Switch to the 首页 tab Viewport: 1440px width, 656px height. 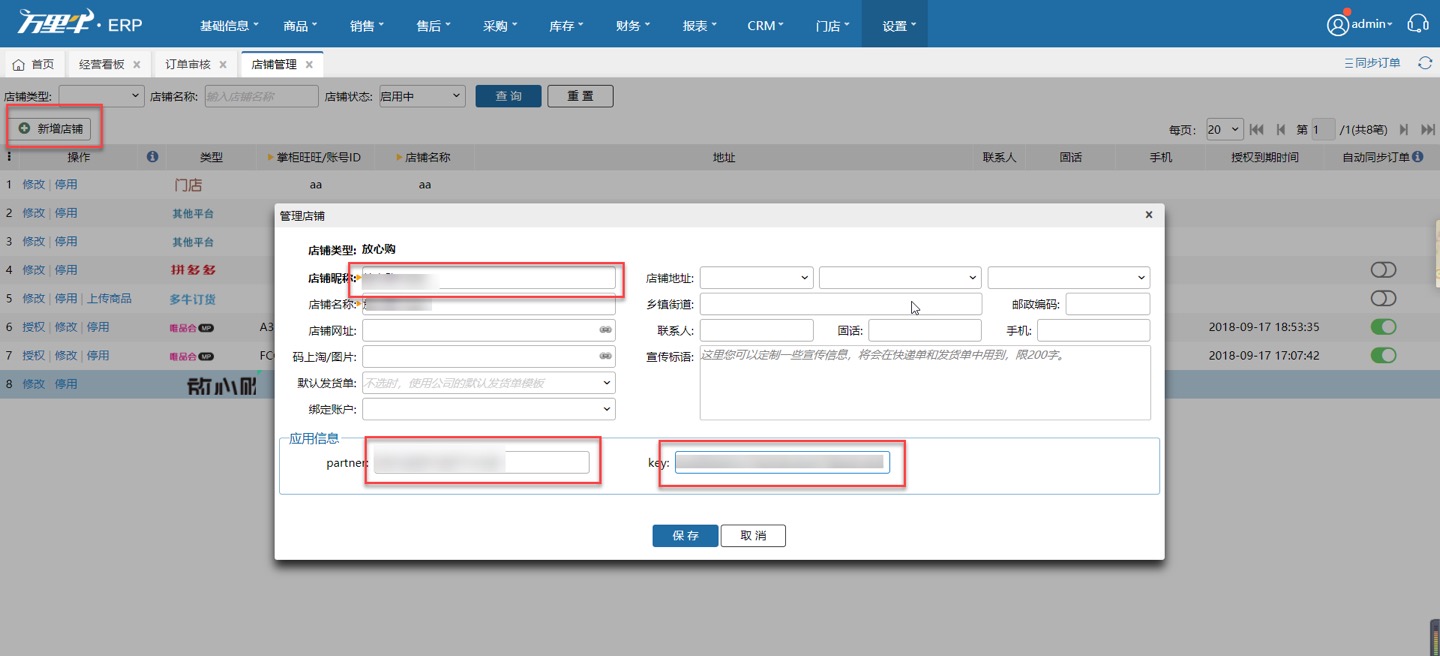pos(34,65)
